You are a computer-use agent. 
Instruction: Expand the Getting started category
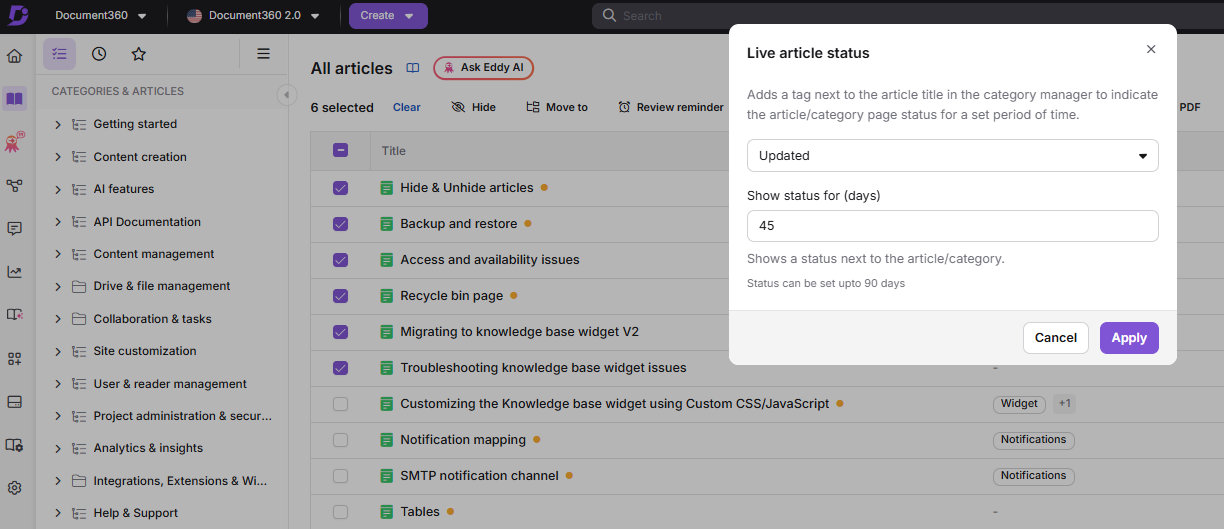[x=58, y=125]
